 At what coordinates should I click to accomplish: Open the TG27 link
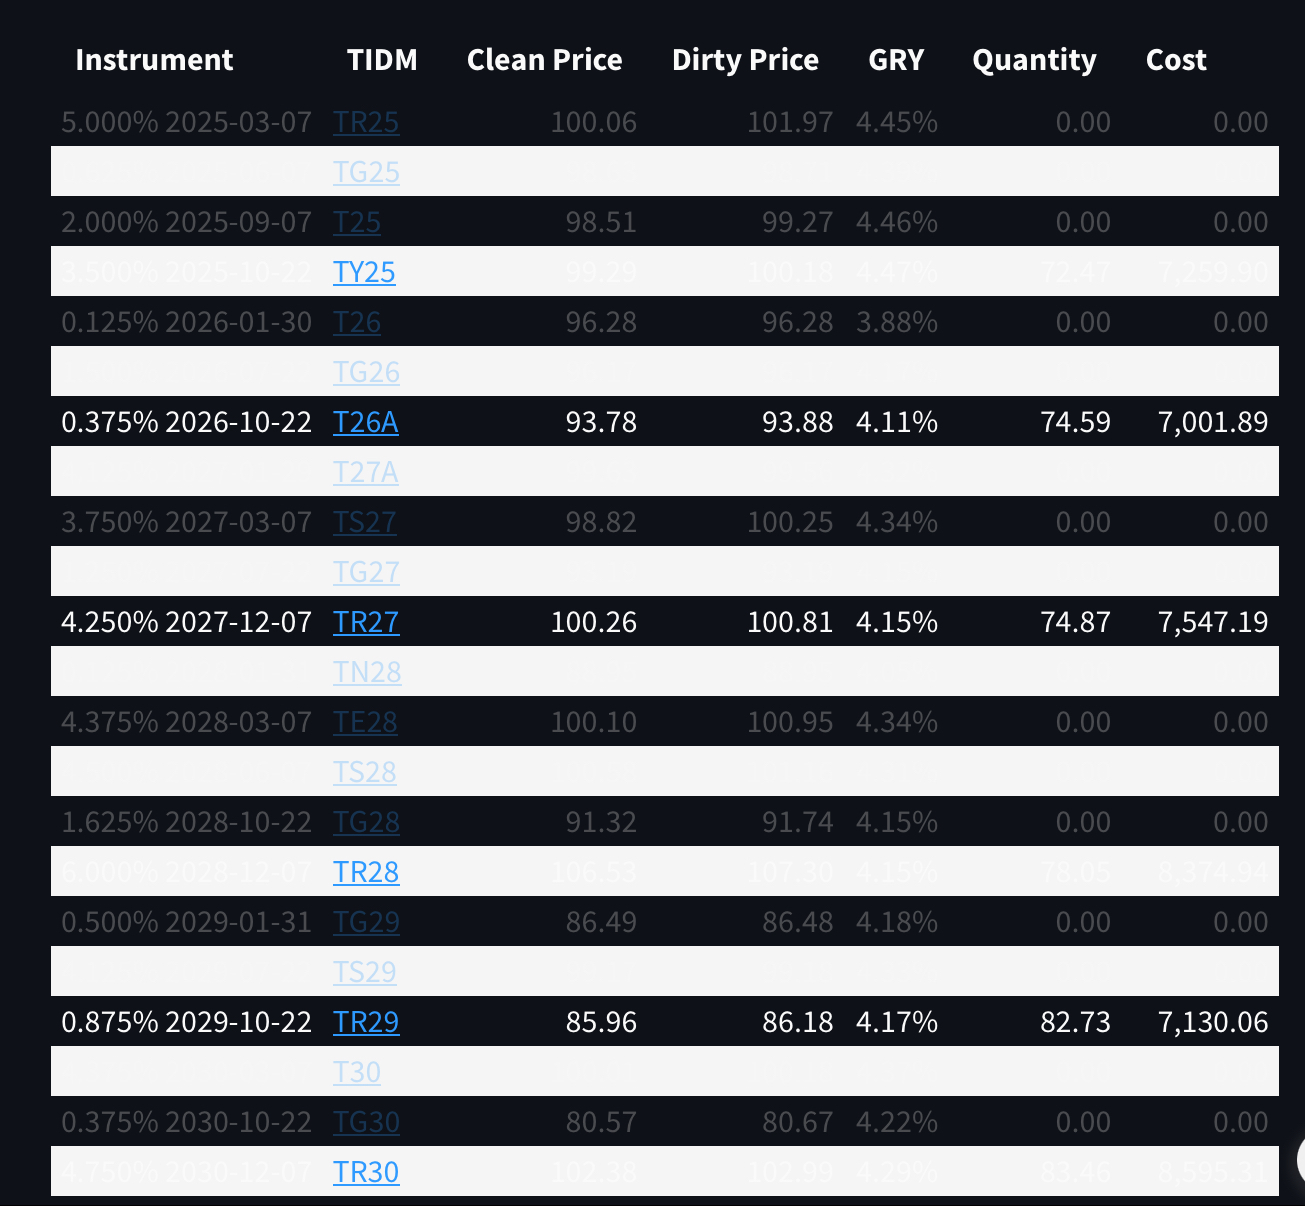pyautogui.click(x=366, y=572)
